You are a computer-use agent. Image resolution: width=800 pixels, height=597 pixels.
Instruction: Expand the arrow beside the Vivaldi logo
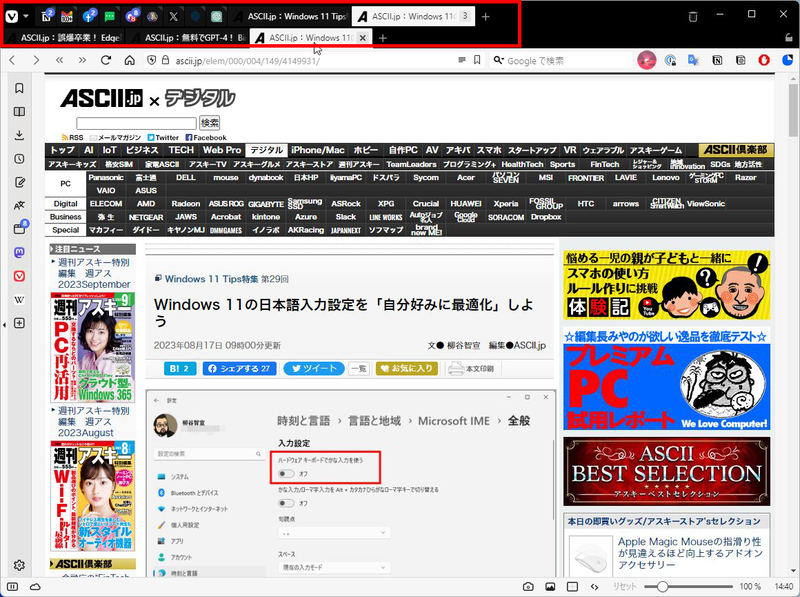click(x=26, y=16)
